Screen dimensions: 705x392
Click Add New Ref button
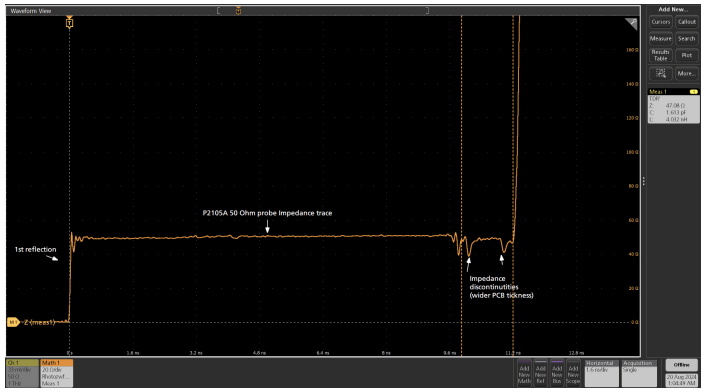(x=540, y=373)
